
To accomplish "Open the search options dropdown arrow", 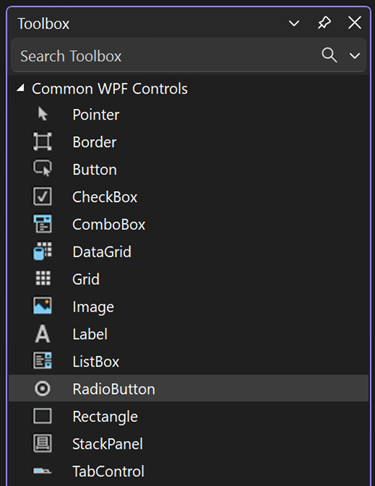I will (355, 55).
